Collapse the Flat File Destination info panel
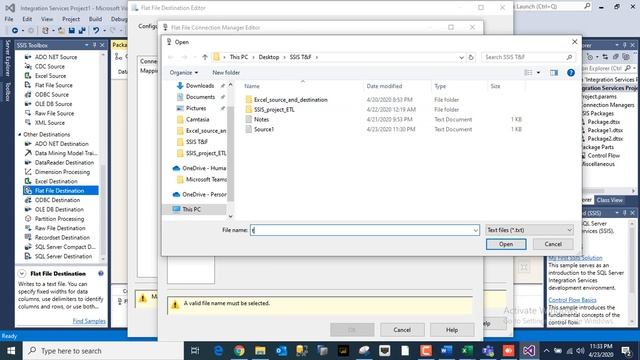Image resolution: width=640 pixels, height=360 pixels. point(22,273)
